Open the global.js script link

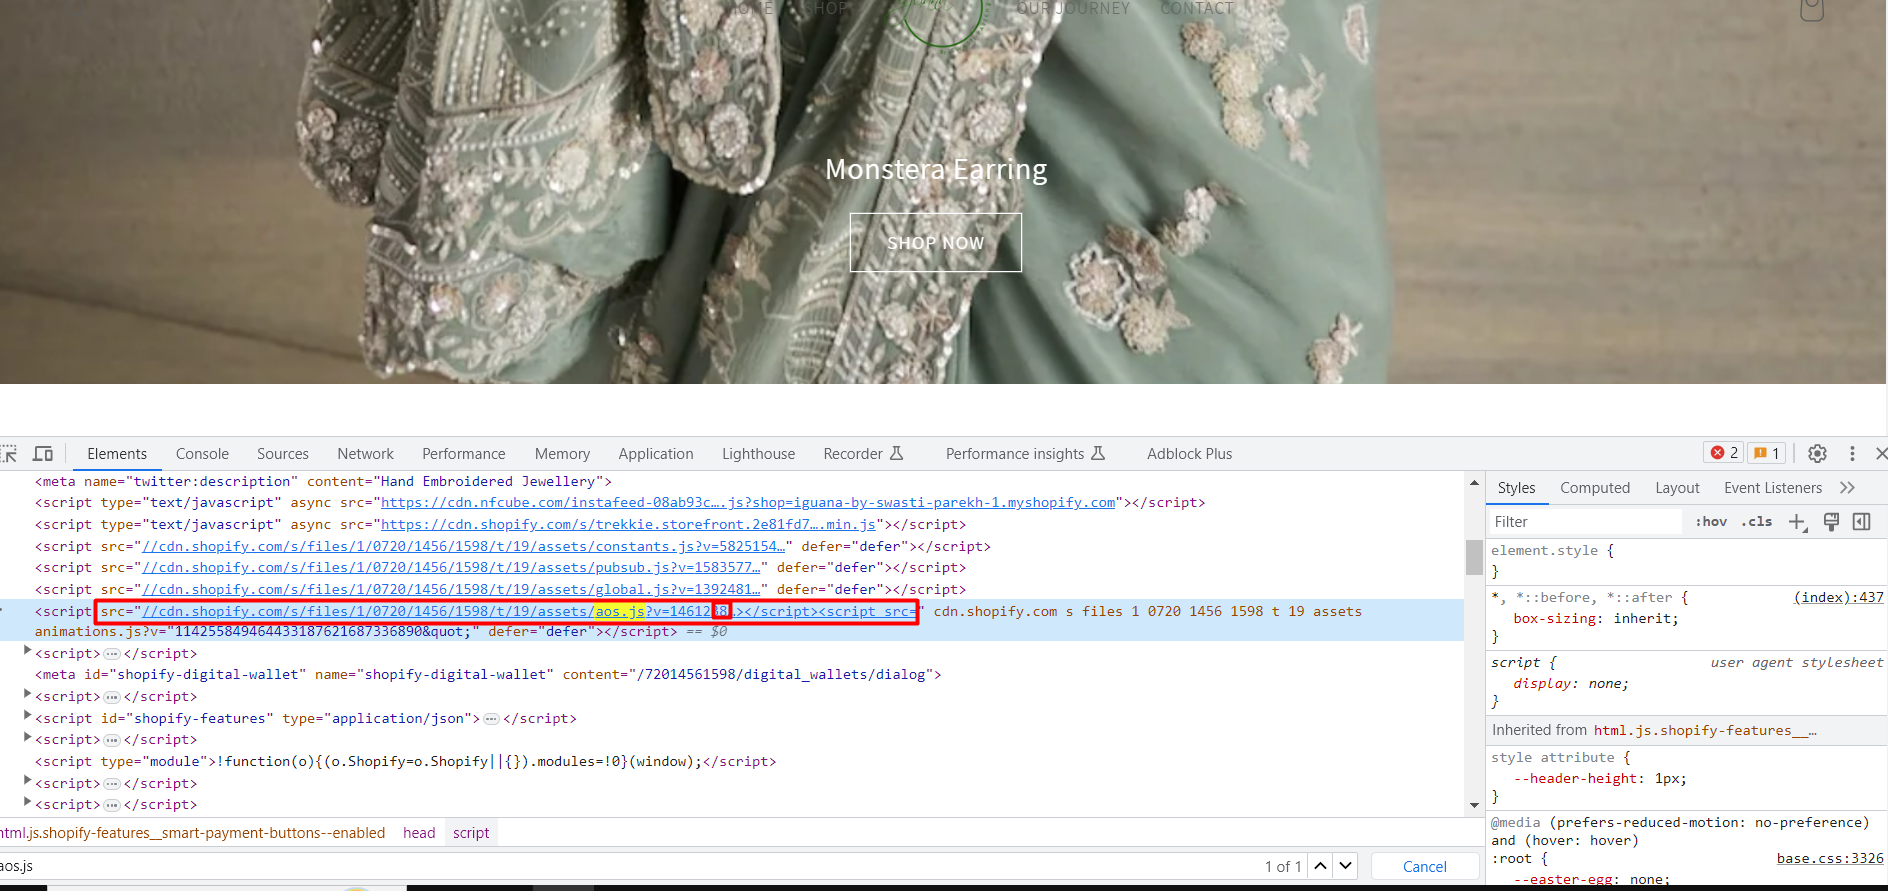[x=452, y=590]
